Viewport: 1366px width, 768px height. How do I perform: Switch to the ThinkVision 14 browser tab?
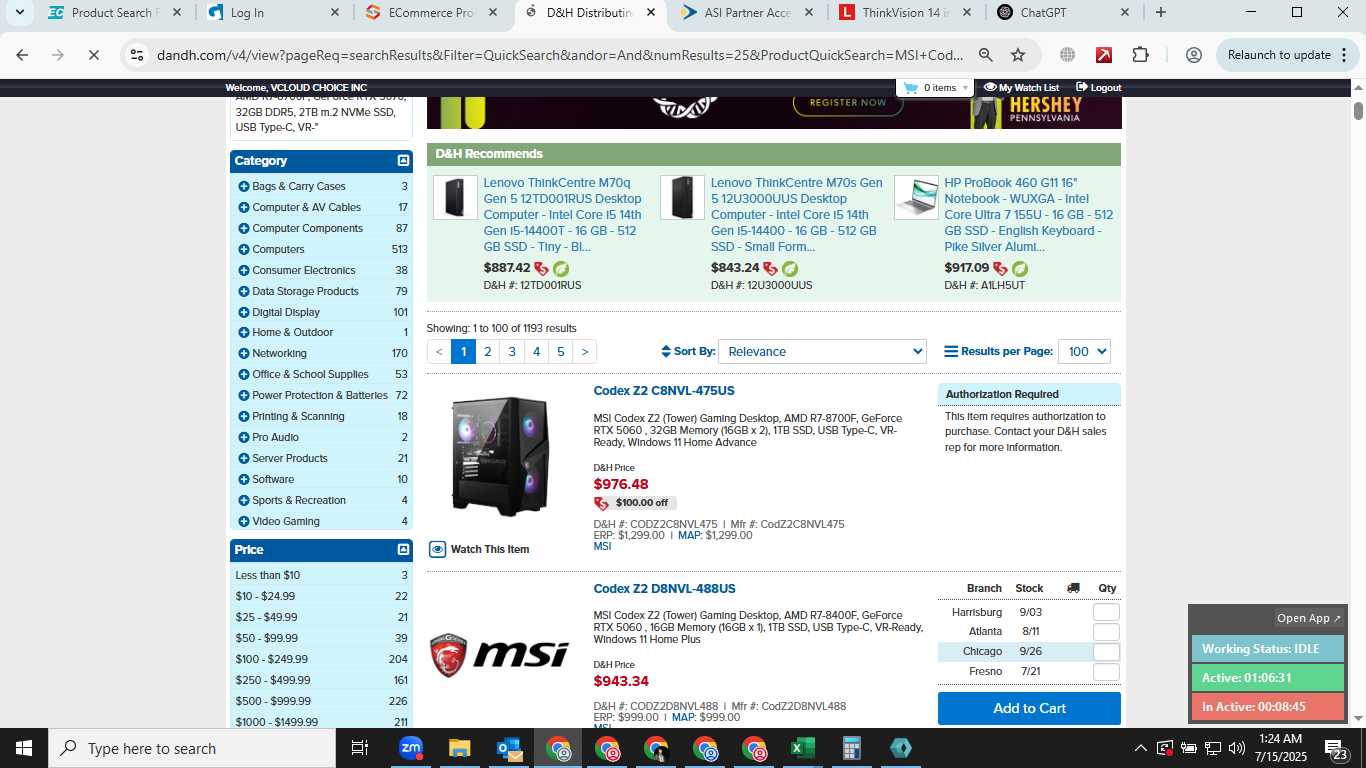coord(906,13)
